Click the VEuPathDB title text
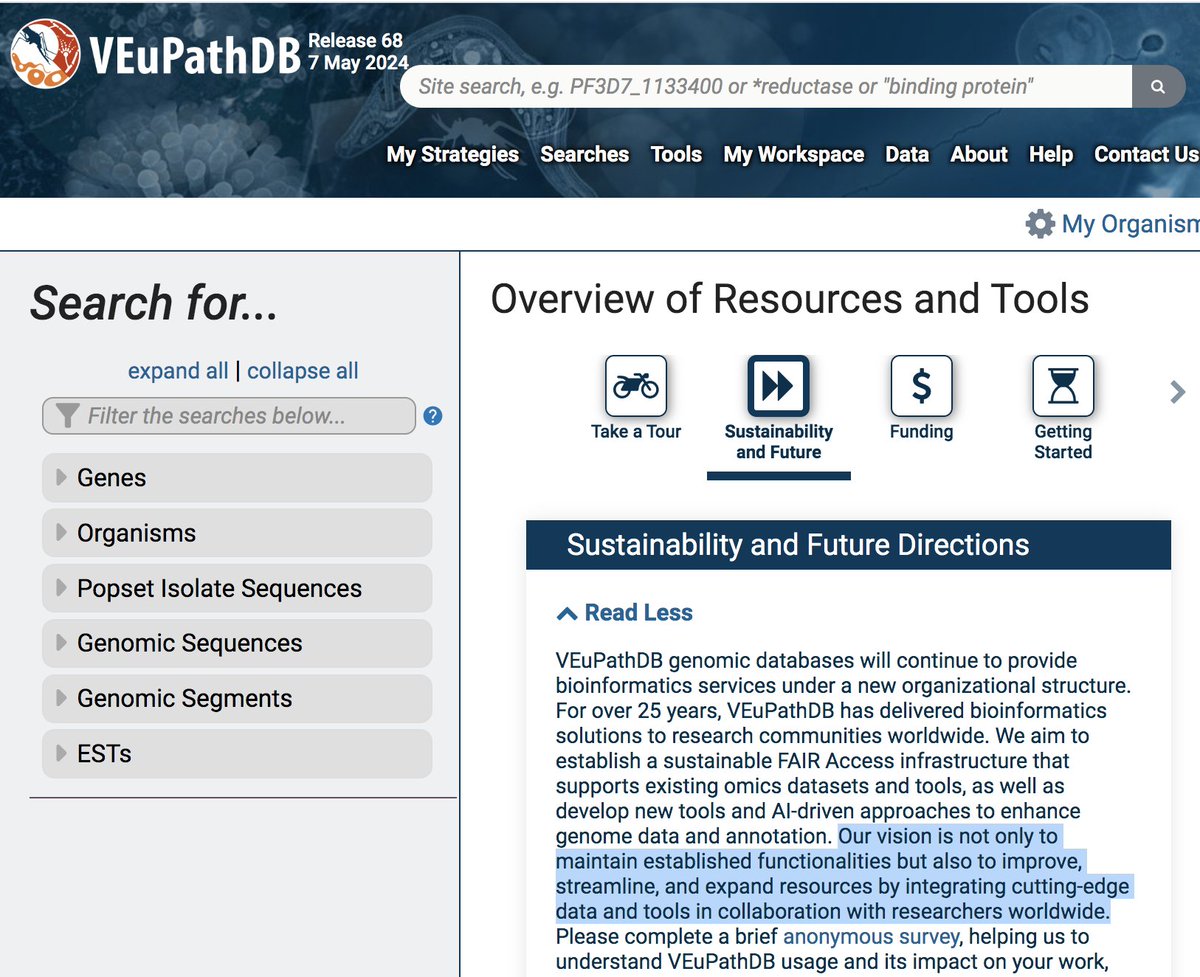Image resolution: width=1200 pixels, height=977 pixels. (194, 55)
